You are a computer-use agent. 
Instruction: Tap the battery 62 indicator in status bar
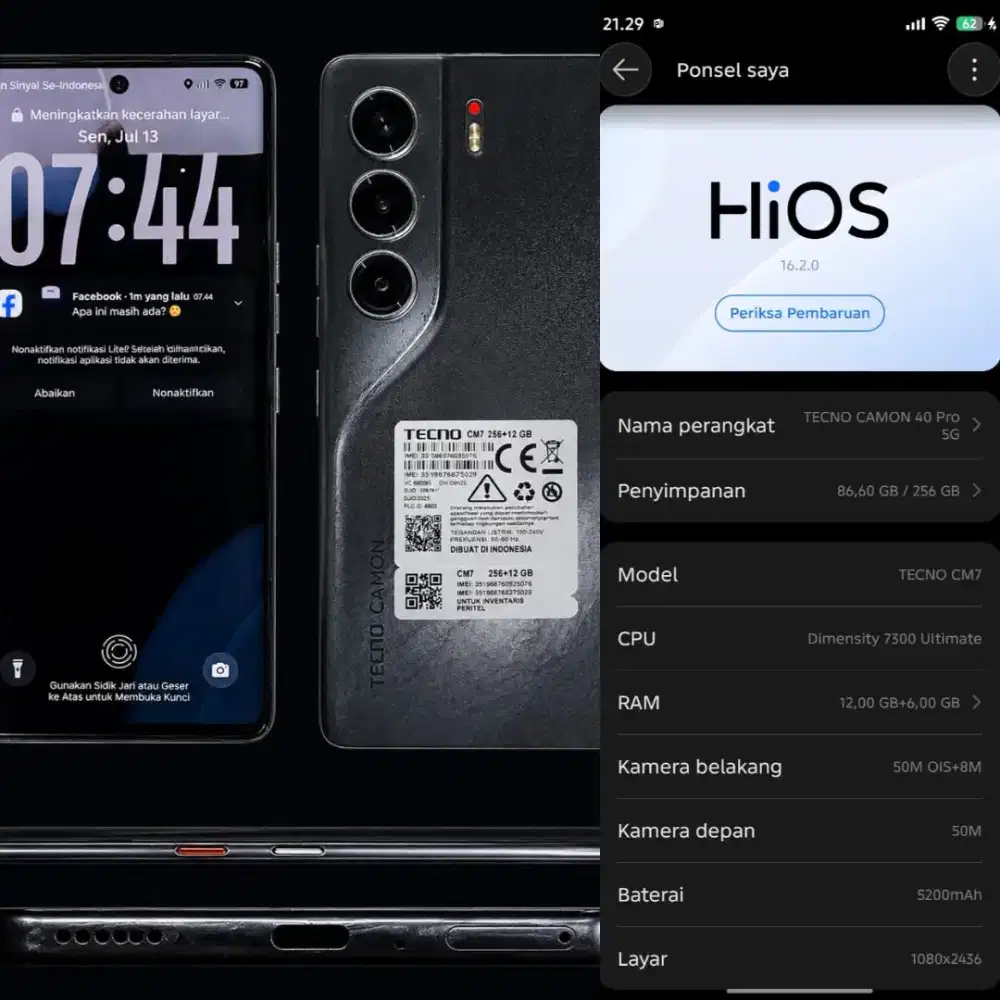969,24
